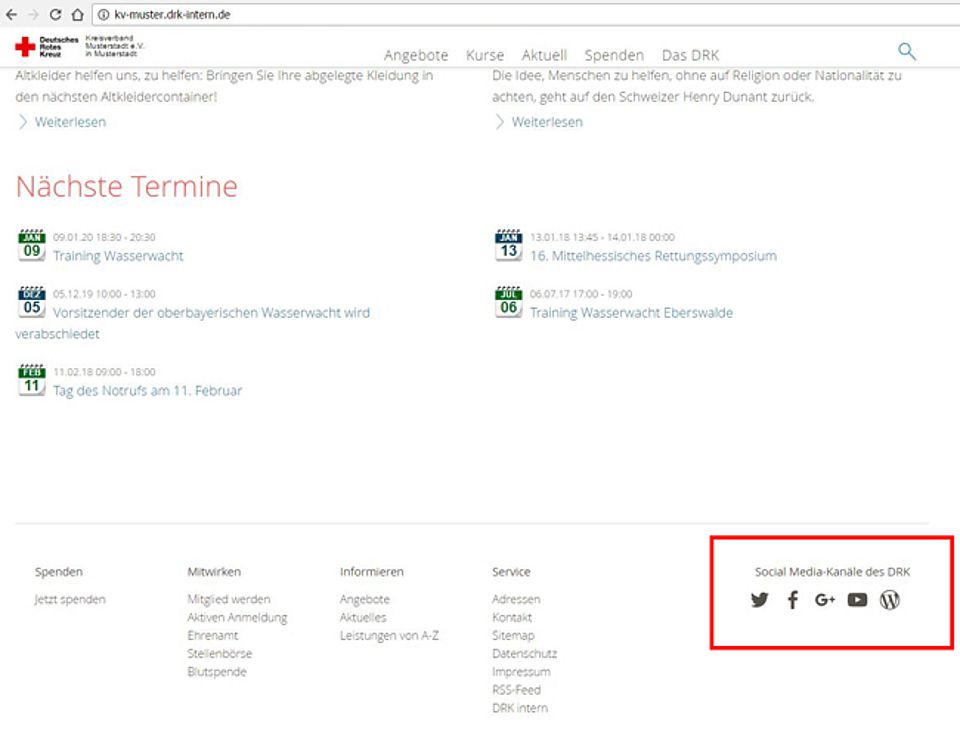Image resolution: width=960 pixels, height=748 pixels.
Task: Open the site search magnifier
Action: point(907,50)
